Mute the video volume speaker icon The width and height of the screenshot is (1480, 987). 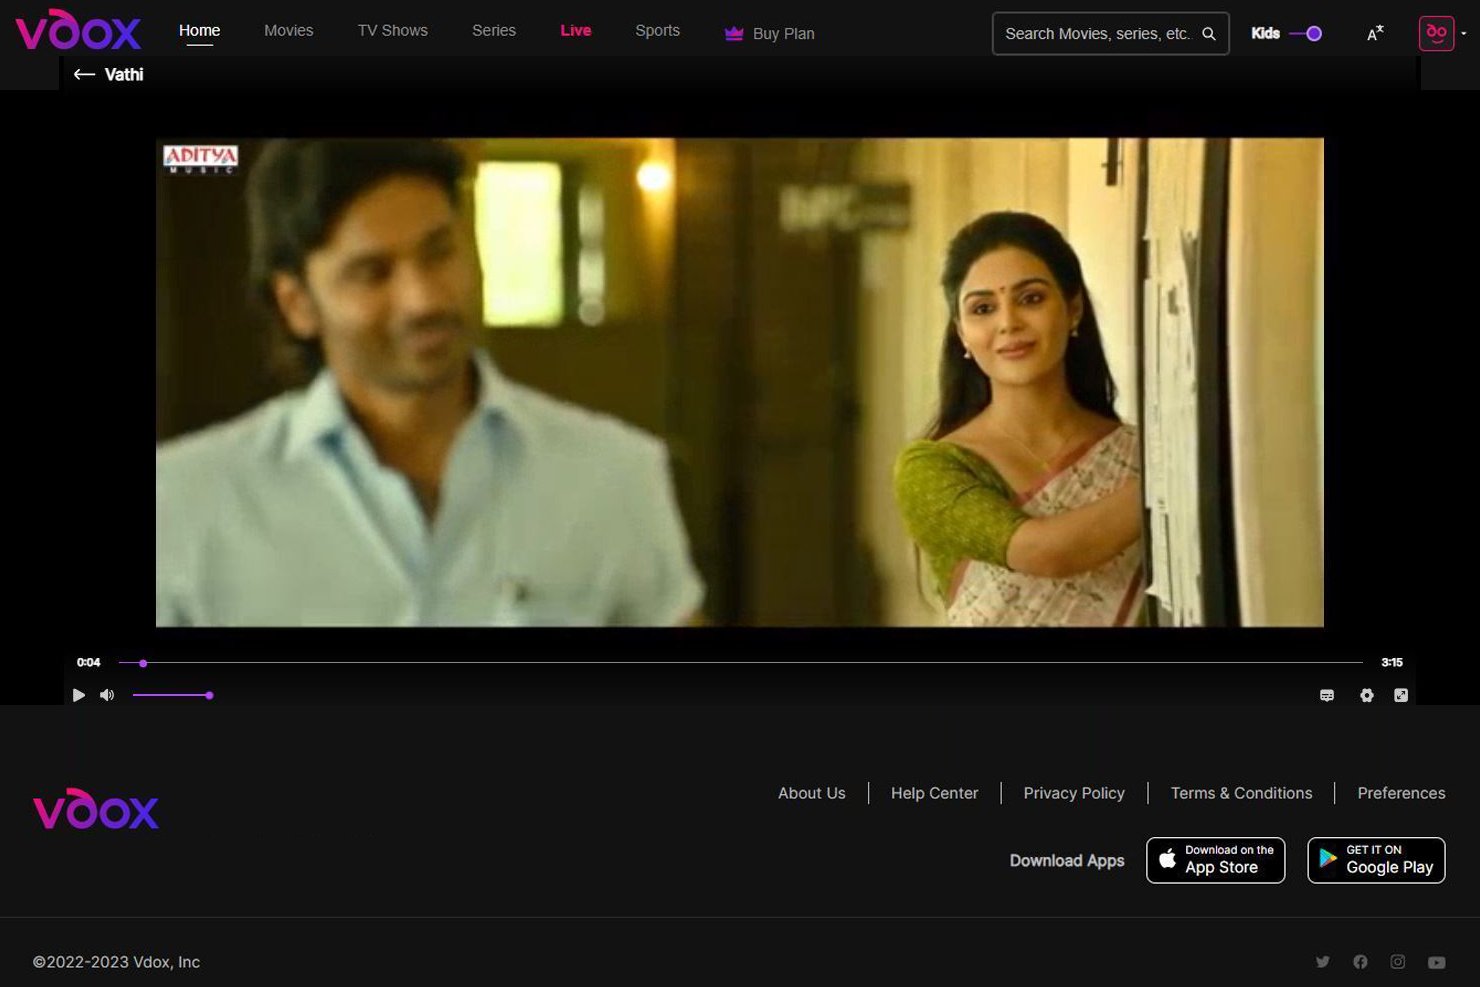107,695
